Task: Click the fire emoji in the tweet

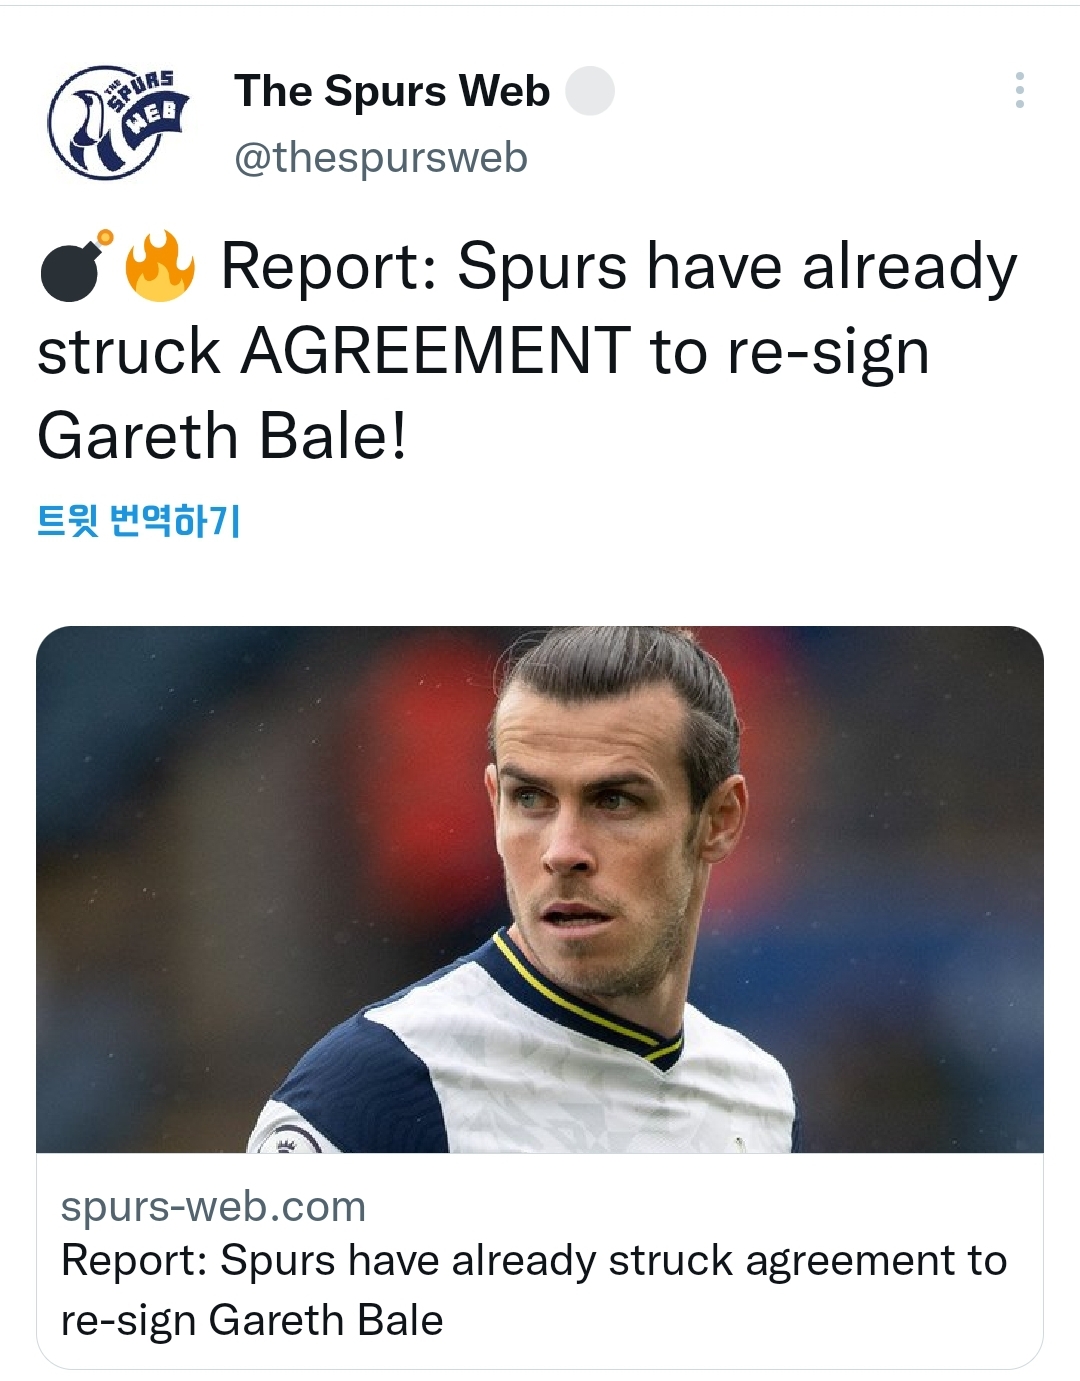Action: click(x=159, y=267)
